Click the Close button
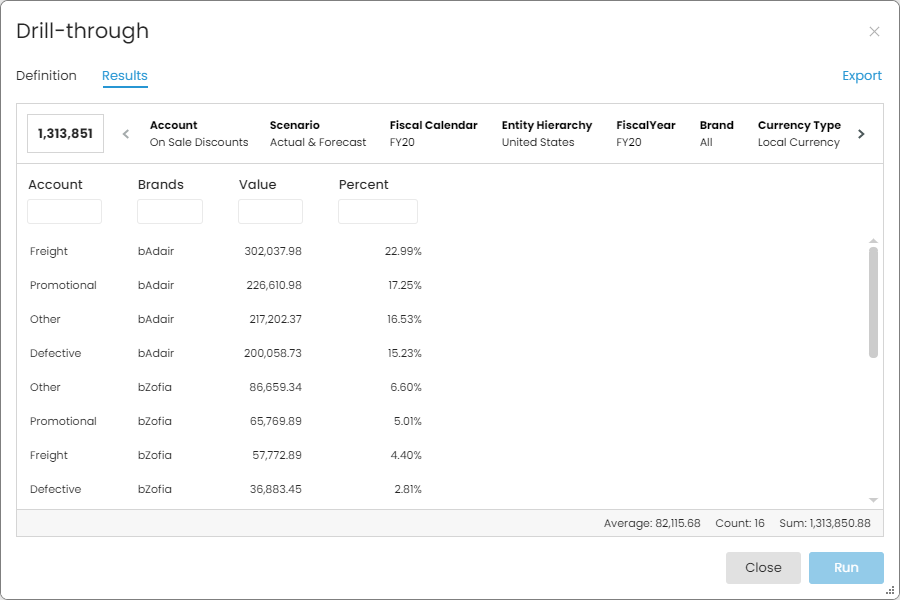The height and width of the screenshot is (600, 900). (x=763, y=568)
